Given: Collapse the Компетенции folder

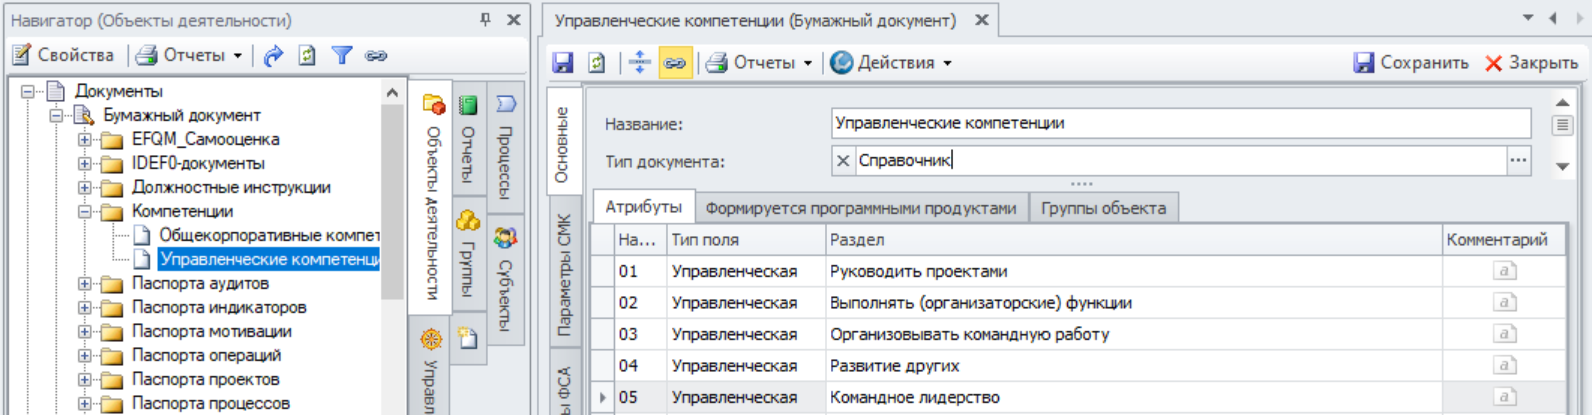Looking at the screenshot, I should [x=86, y=211].
